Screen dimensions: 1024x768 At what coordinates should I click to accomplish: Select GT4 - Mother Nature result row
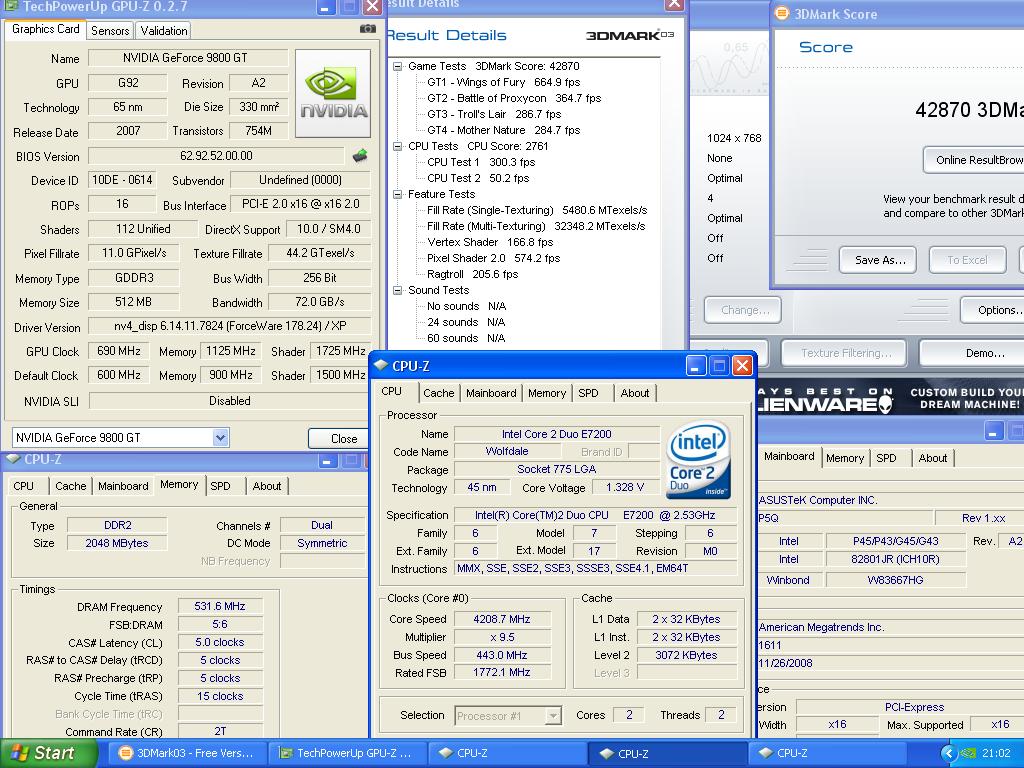504,130
